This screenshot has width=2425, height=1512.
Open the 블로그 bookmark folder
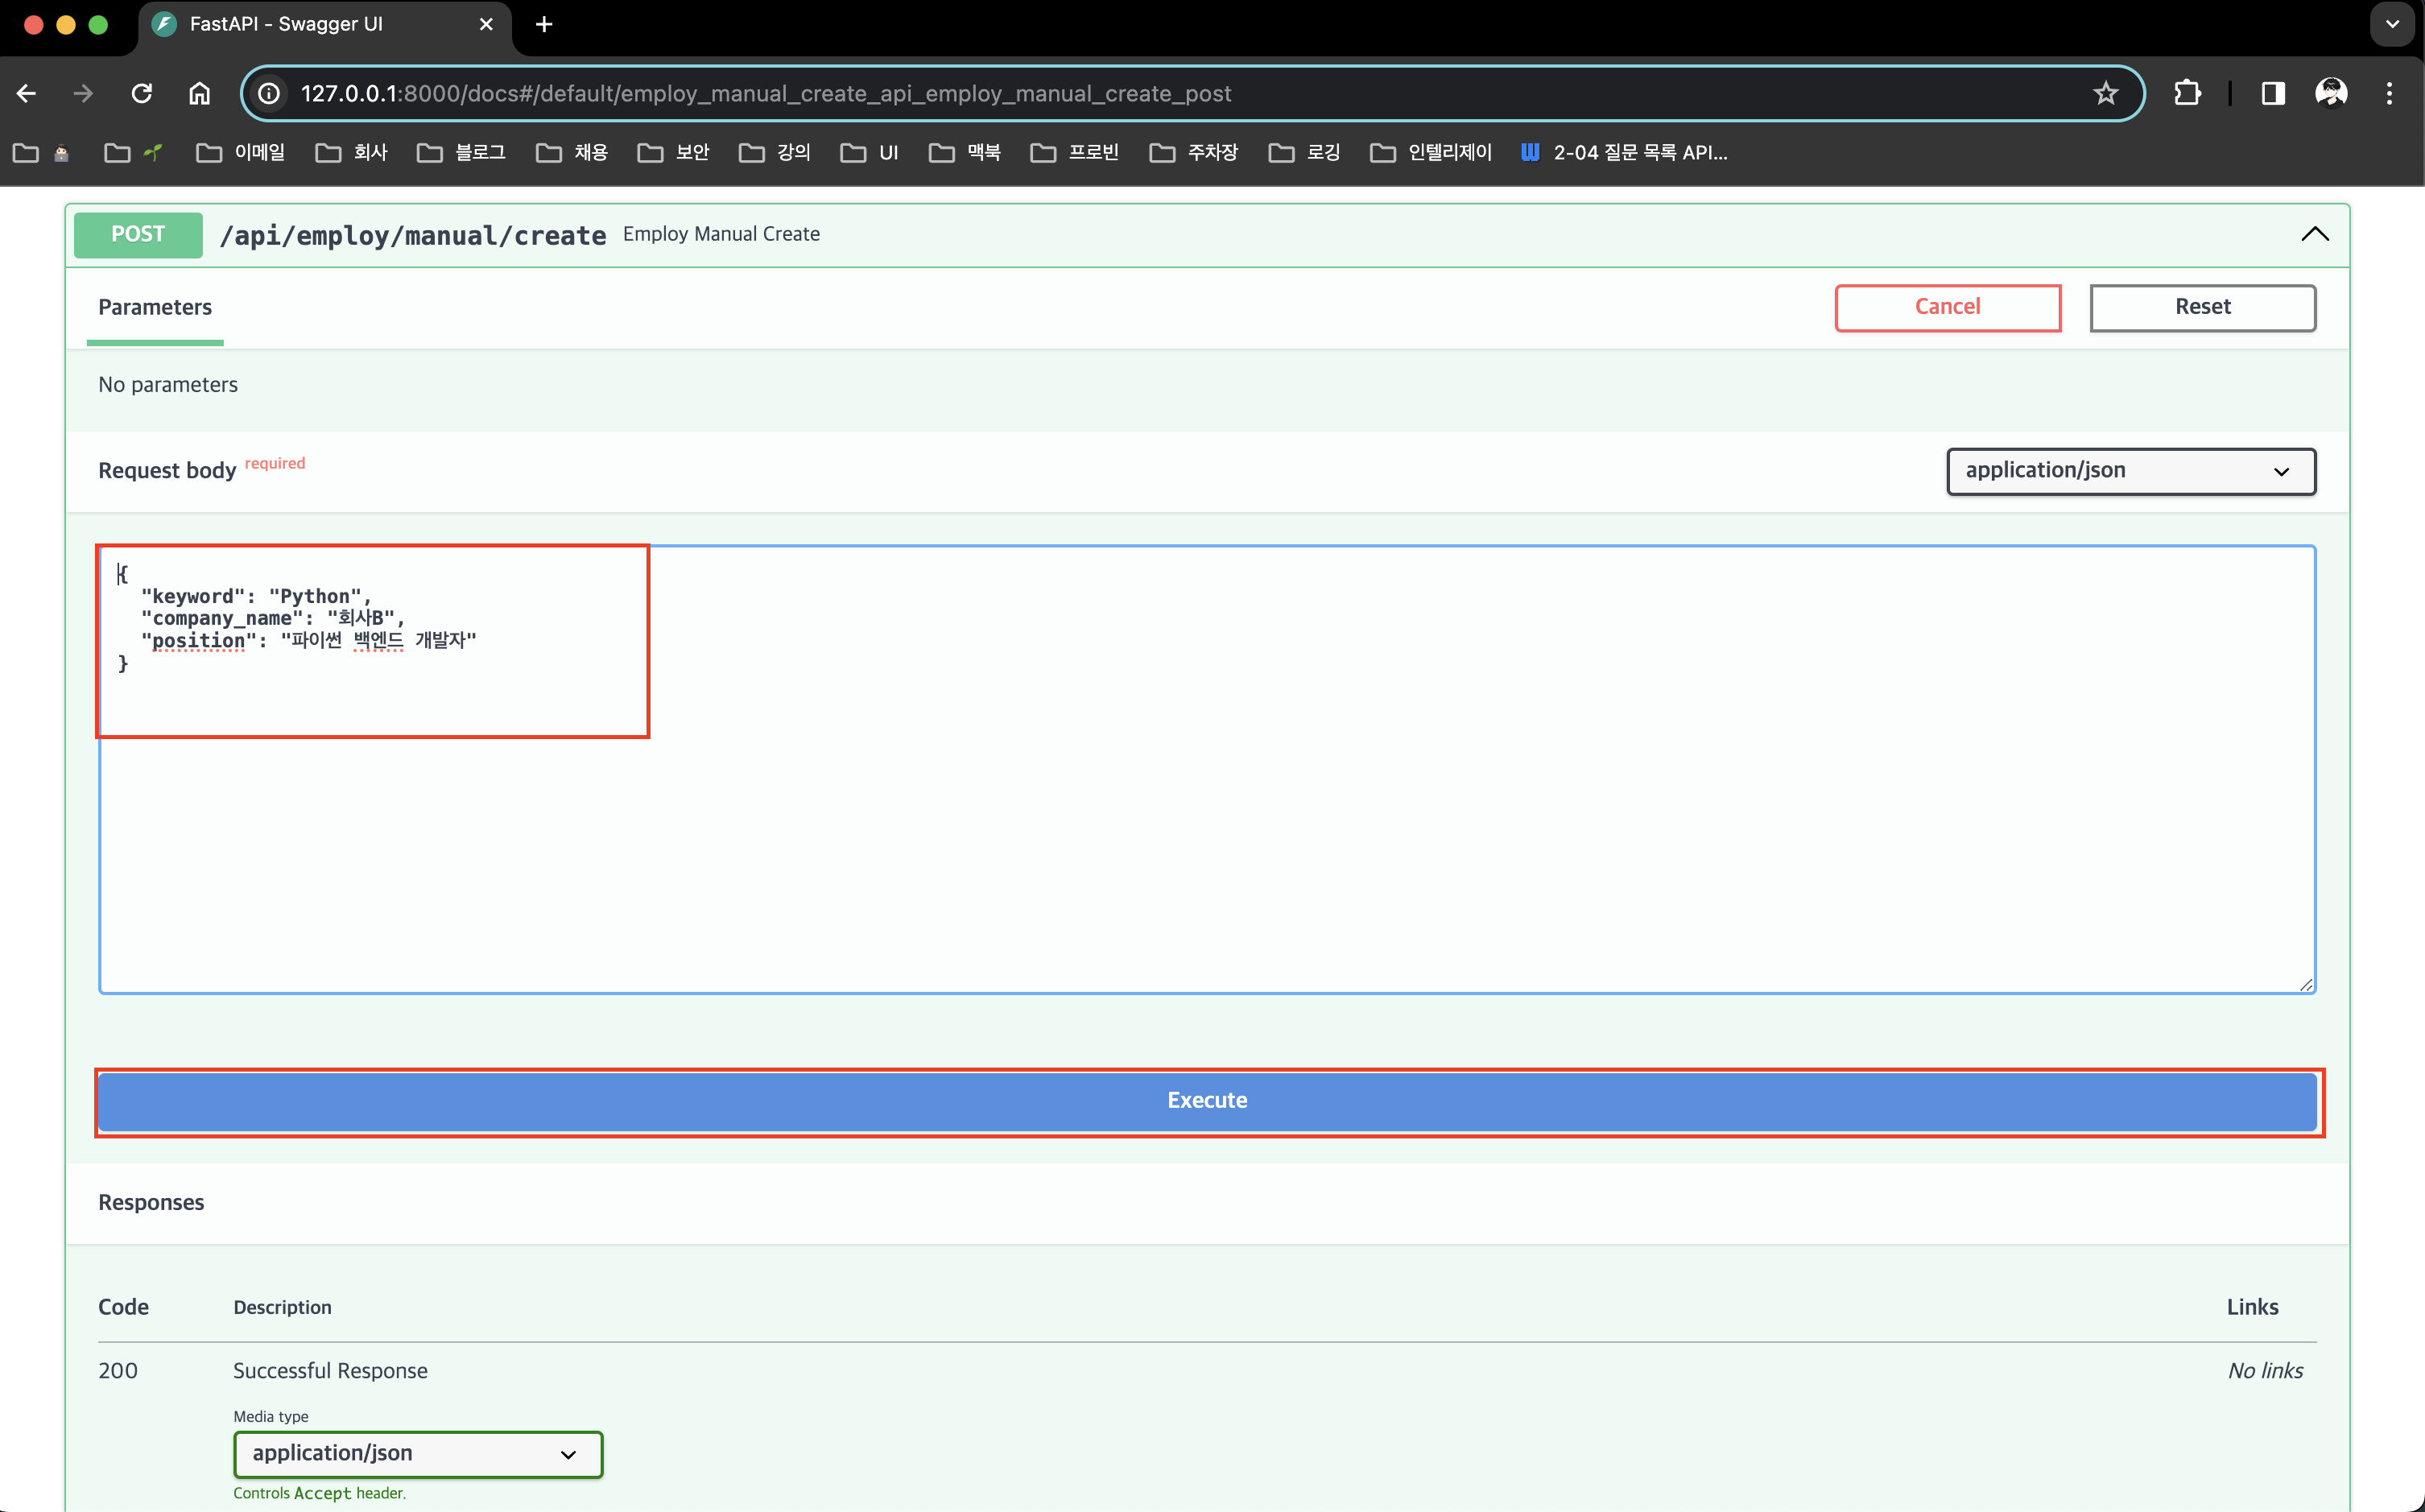(462, 152)
